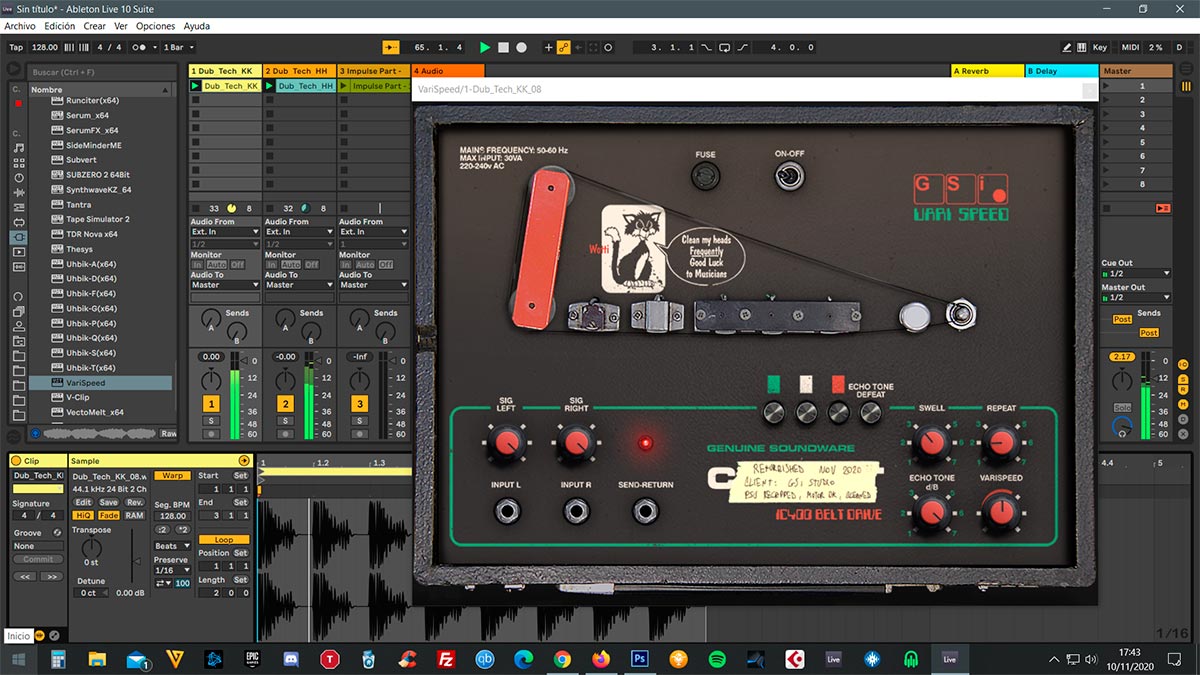Open Firefox from the taskbar
1200x675 pixels.
601,659
